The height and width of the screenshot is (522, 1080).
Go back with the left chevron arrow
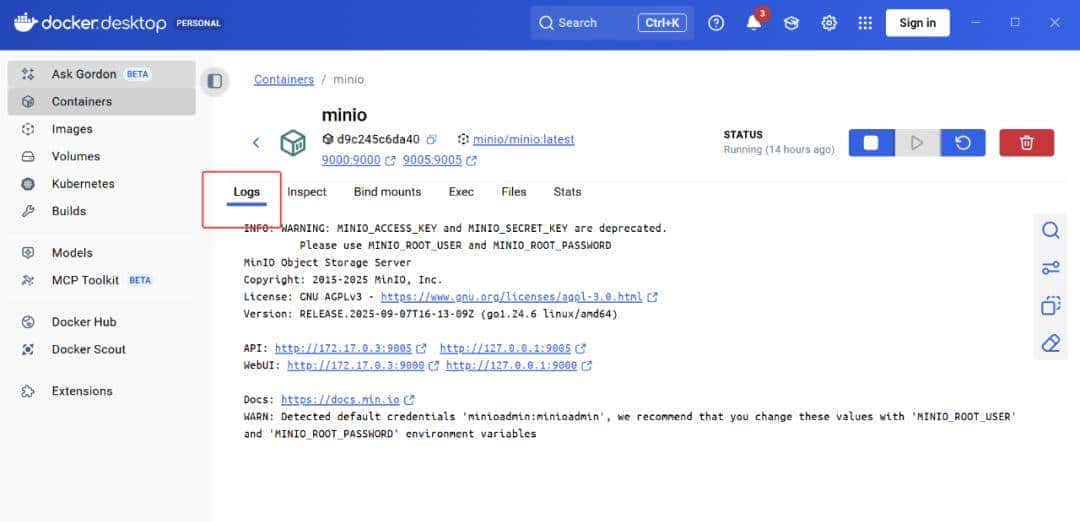[256, 143]
